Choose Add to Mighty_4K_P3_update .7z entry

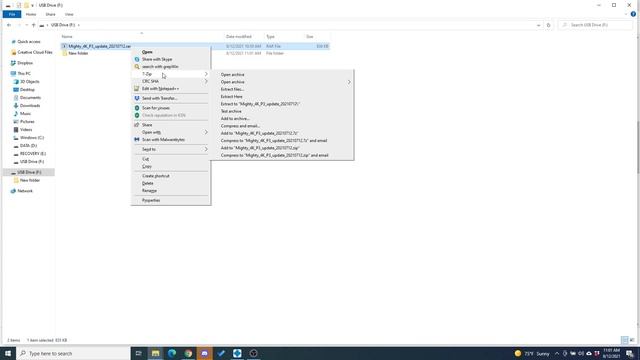259,133
